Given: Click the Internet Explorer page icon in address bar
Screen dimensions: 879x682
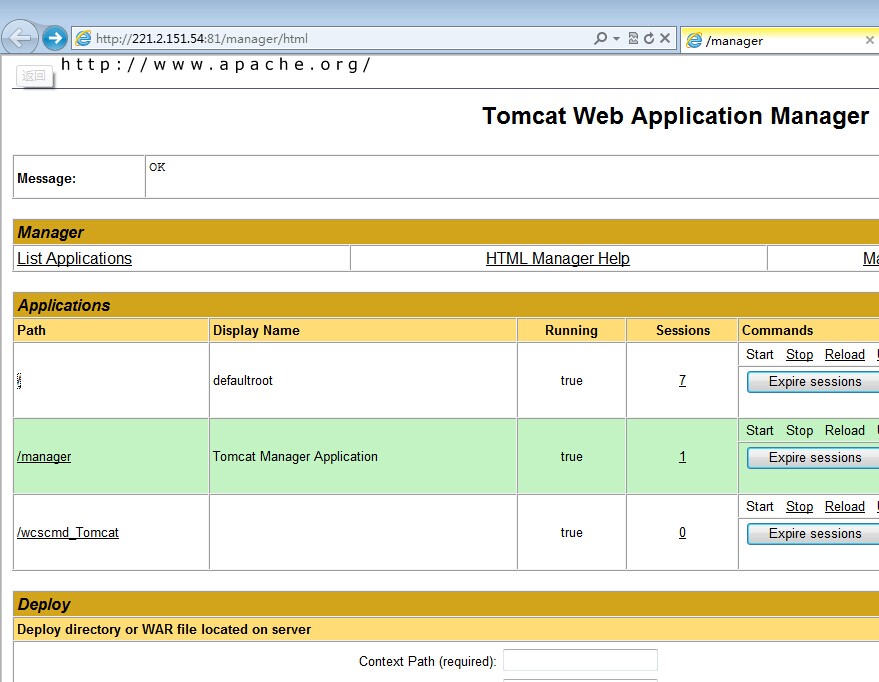Looking at the screenshot, I should (84, 38).
